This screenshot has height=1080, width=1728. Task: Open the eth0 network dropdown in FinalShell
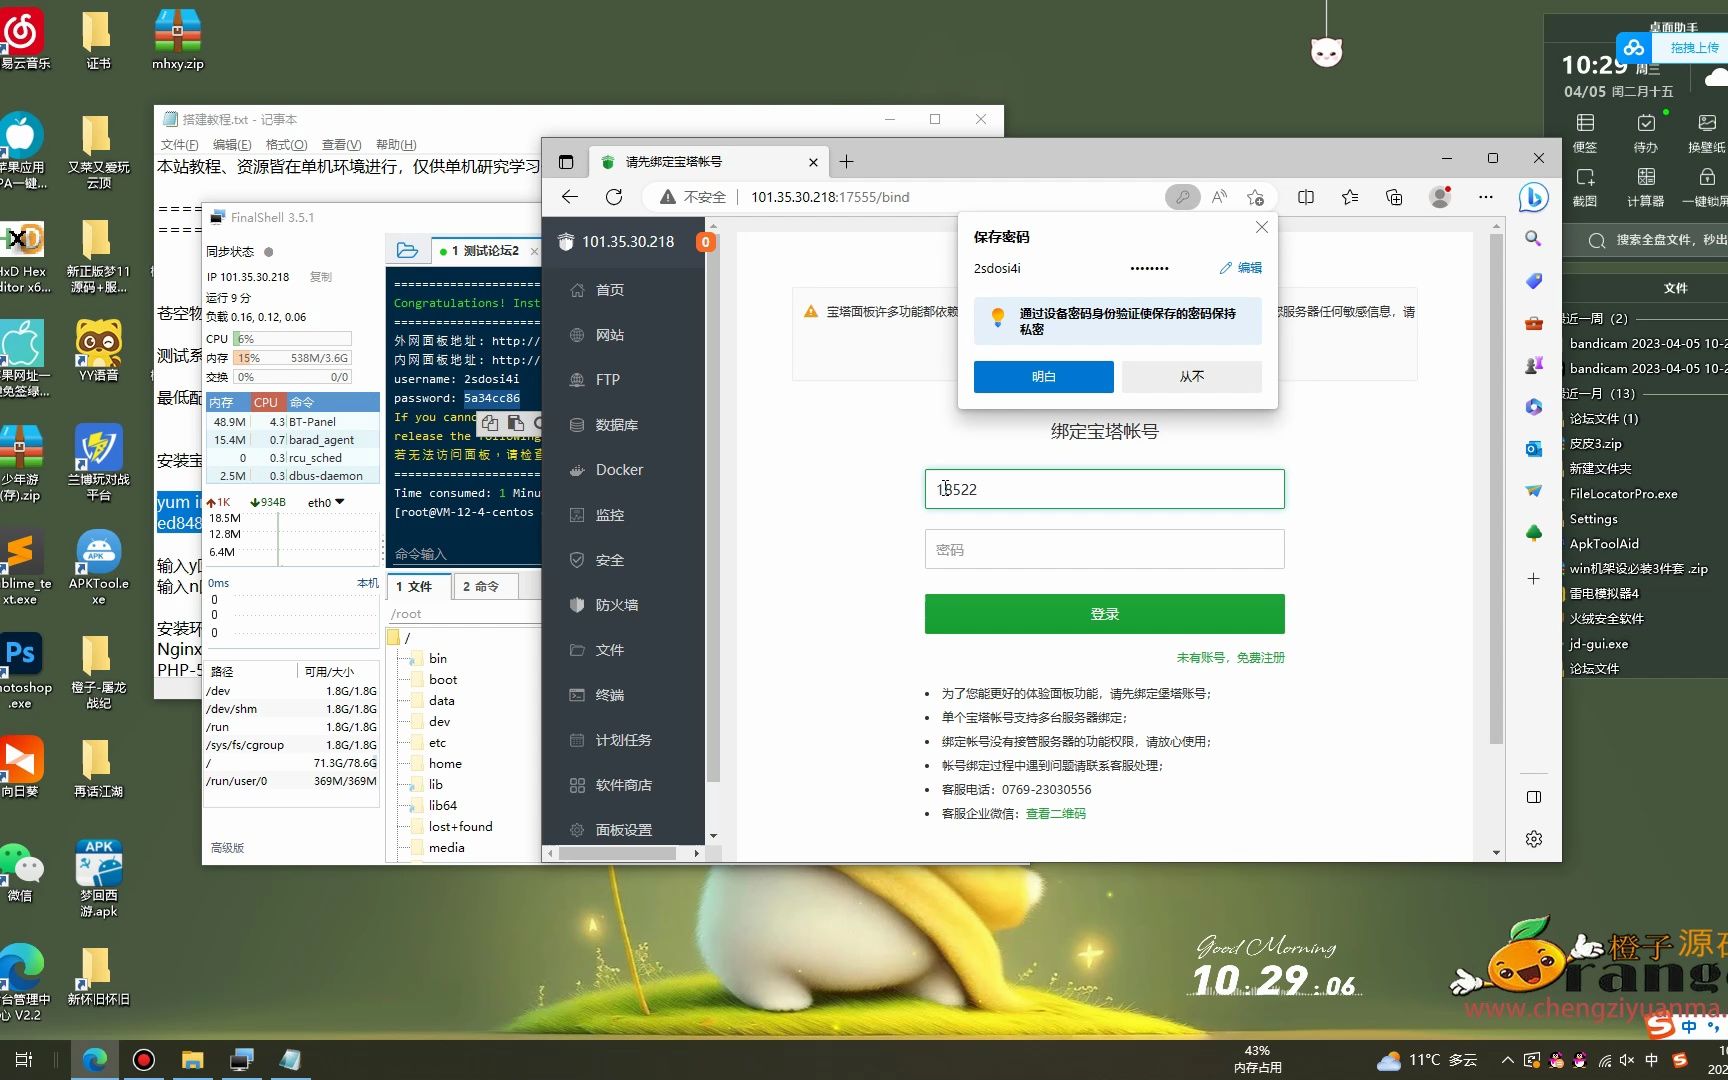click(326, 502)
